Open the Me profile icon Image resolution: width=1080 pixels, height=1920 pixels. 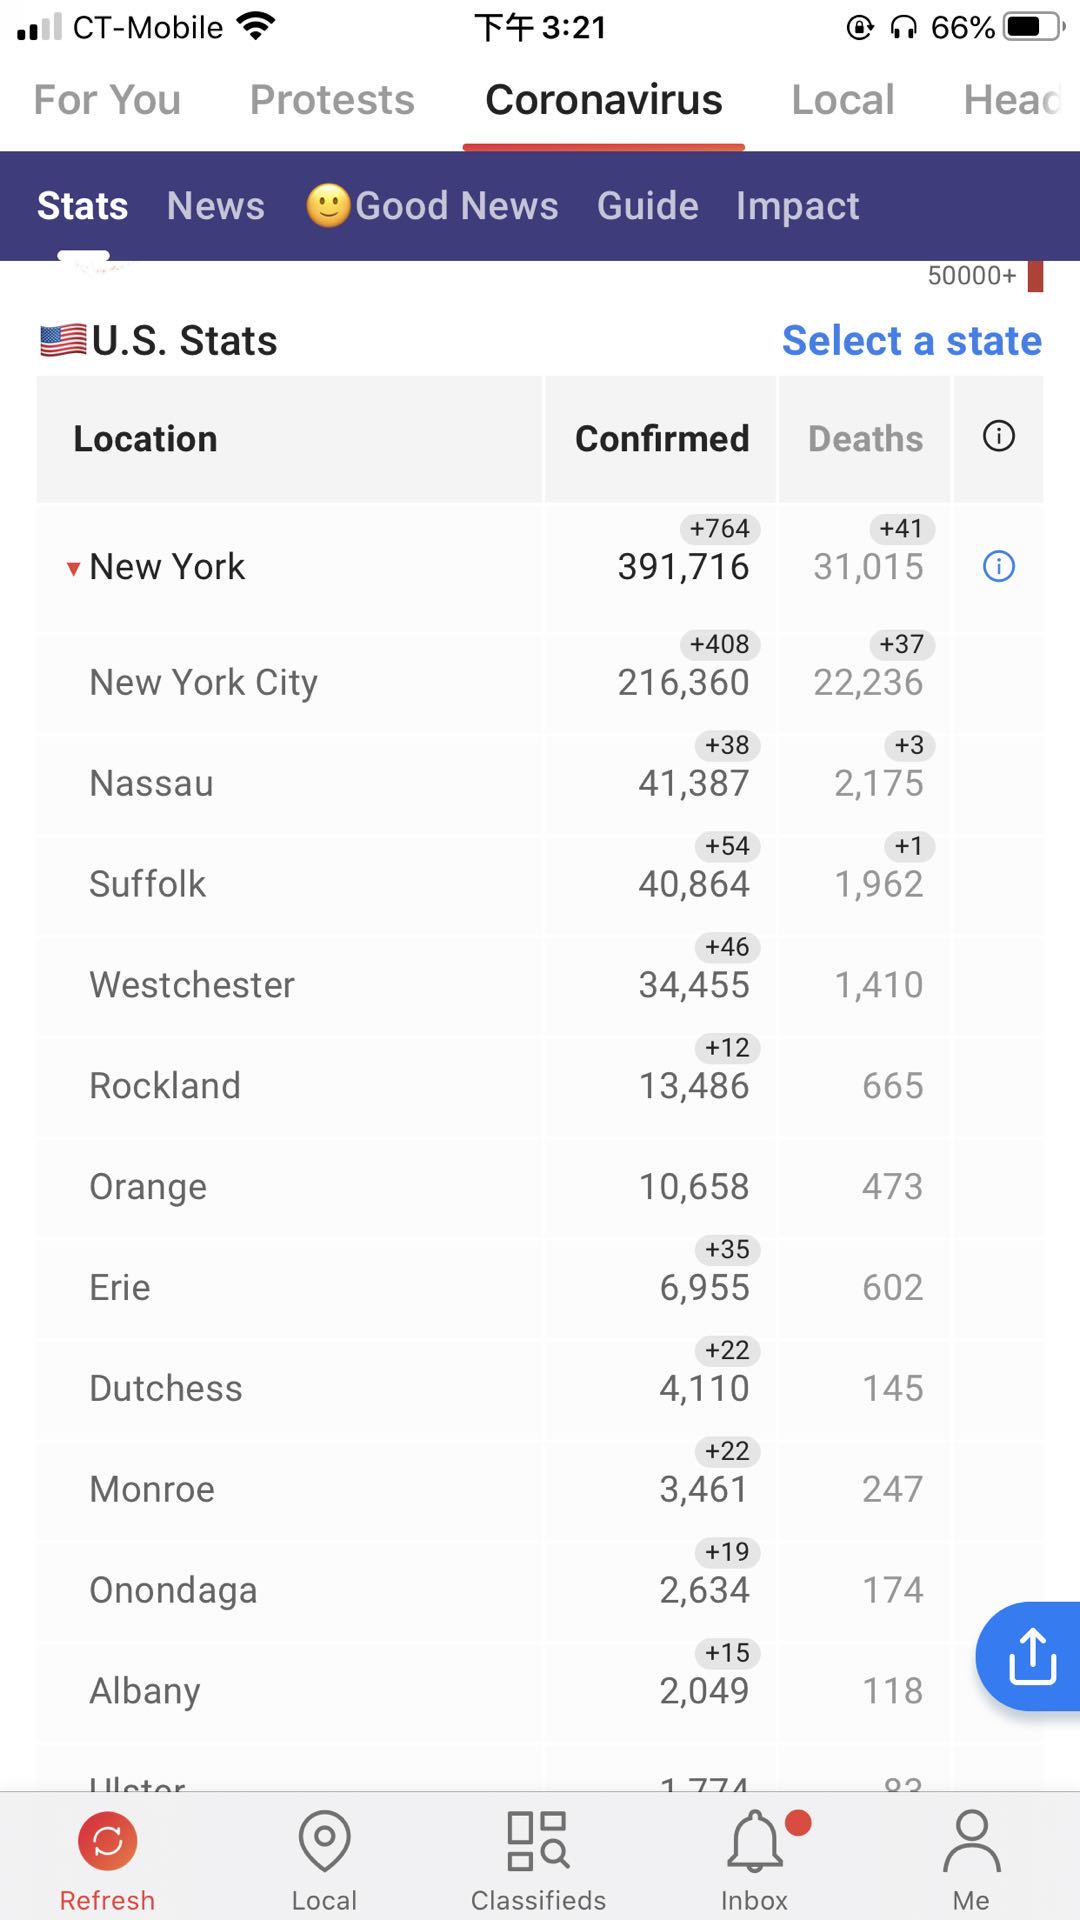click(x=971, y=1841)
